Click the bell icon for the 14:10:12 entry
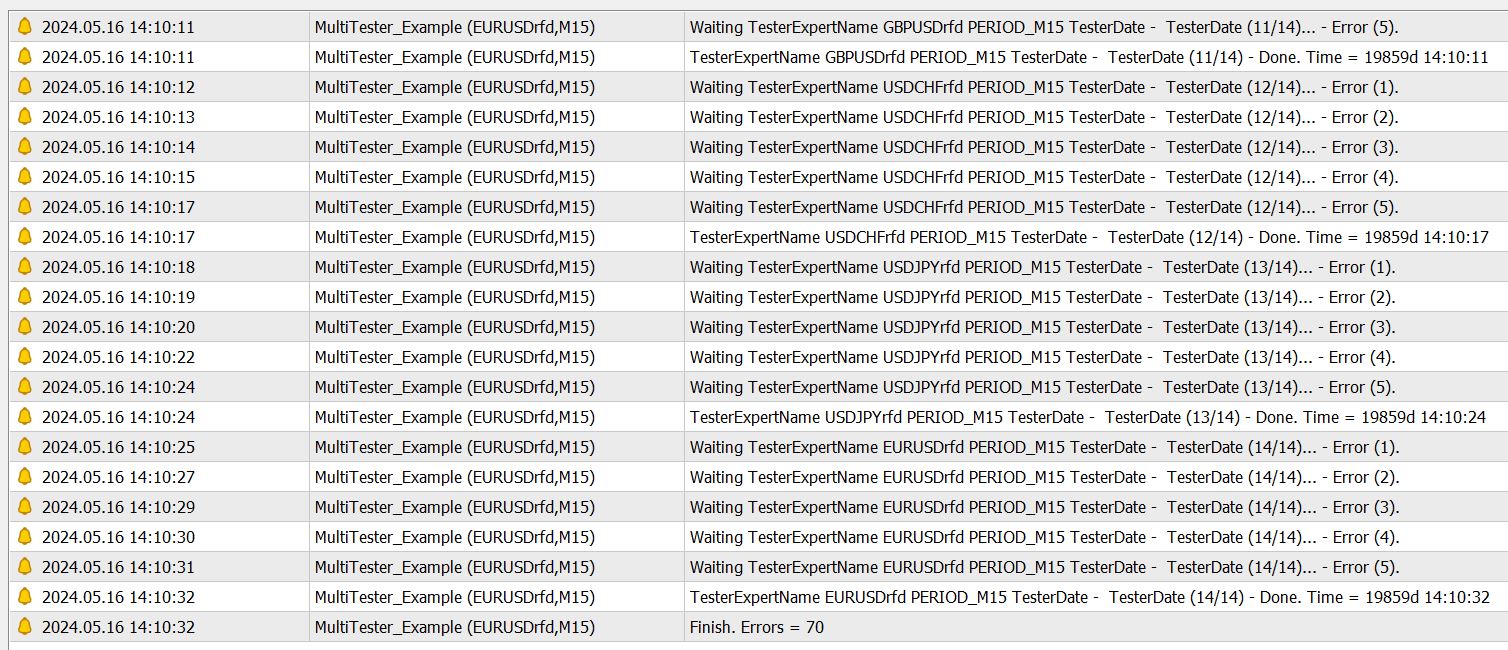Image resolution: width=1508 pixels, height=650 pixels. coord(25,87)
